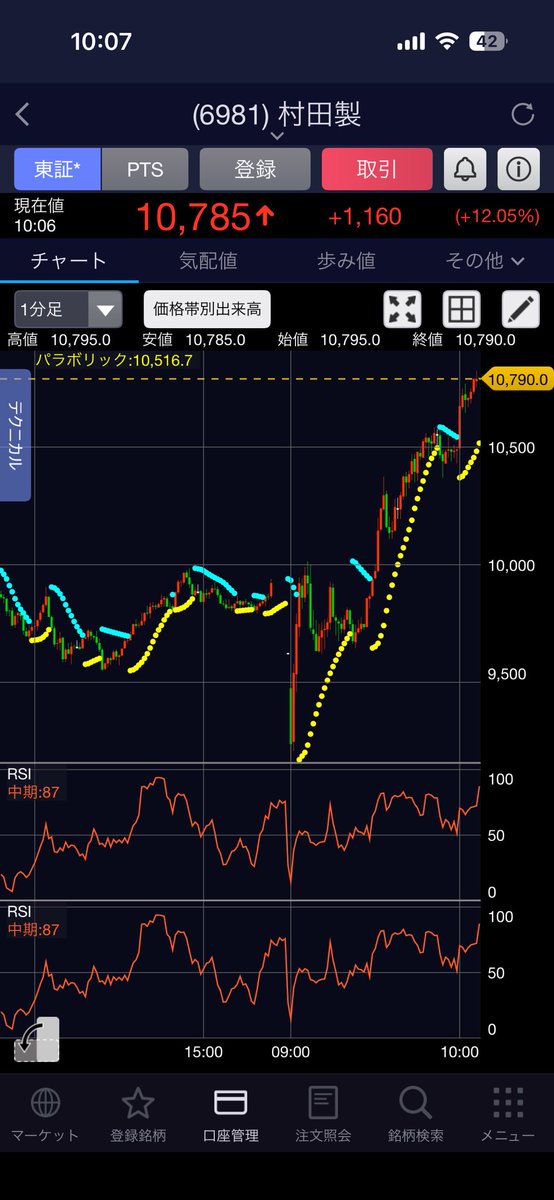Tap the lower RSI 中期:87 label

click(x=33, y=929)
